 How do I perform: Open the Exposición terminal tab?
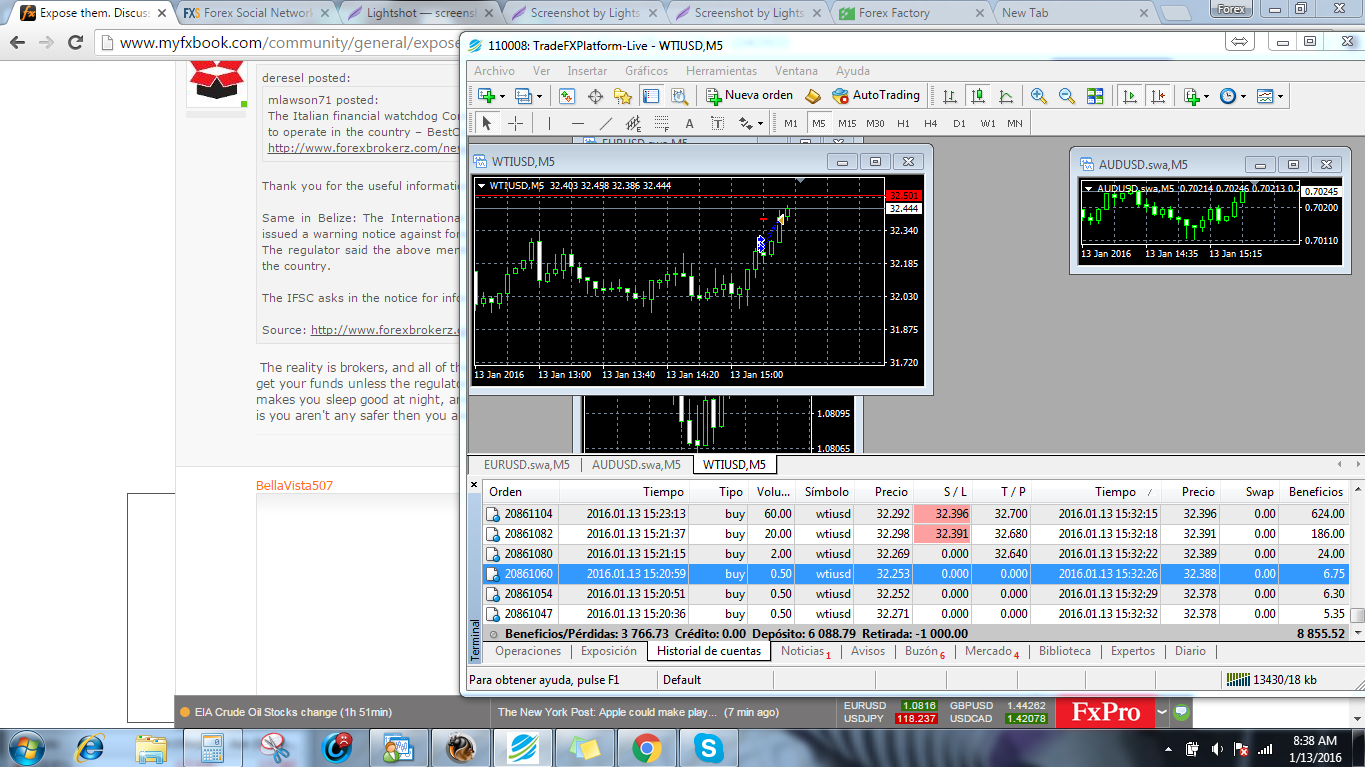[x=609, y=651]
